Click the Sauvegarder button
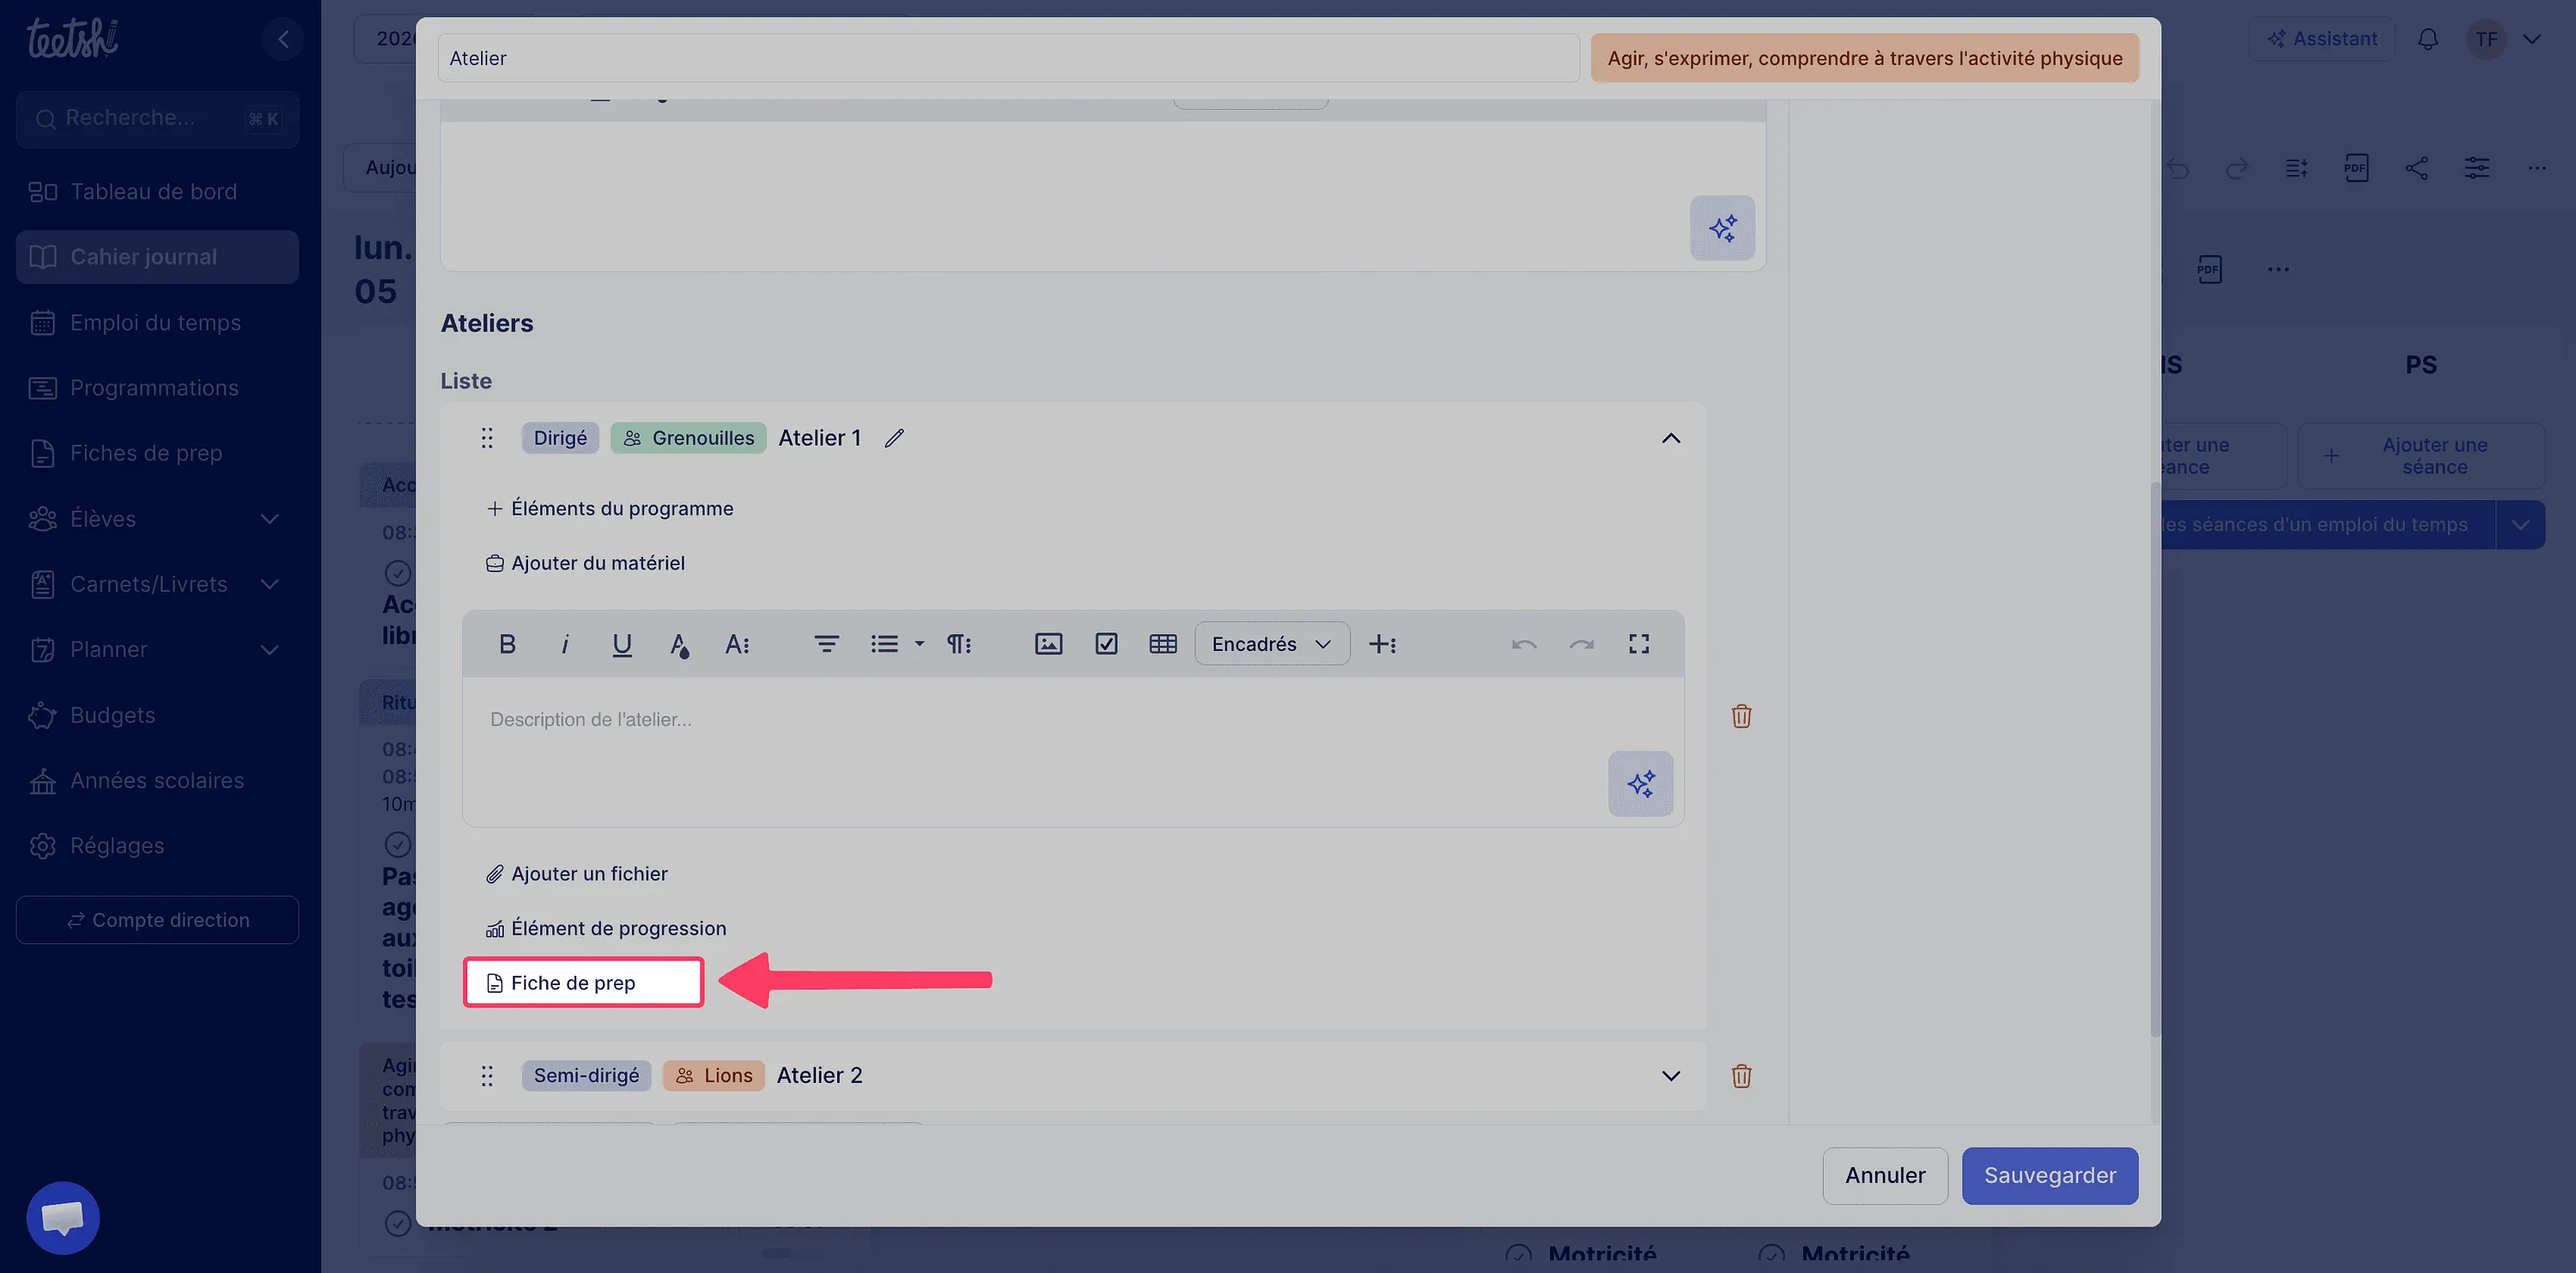 coord(2049,1176)
